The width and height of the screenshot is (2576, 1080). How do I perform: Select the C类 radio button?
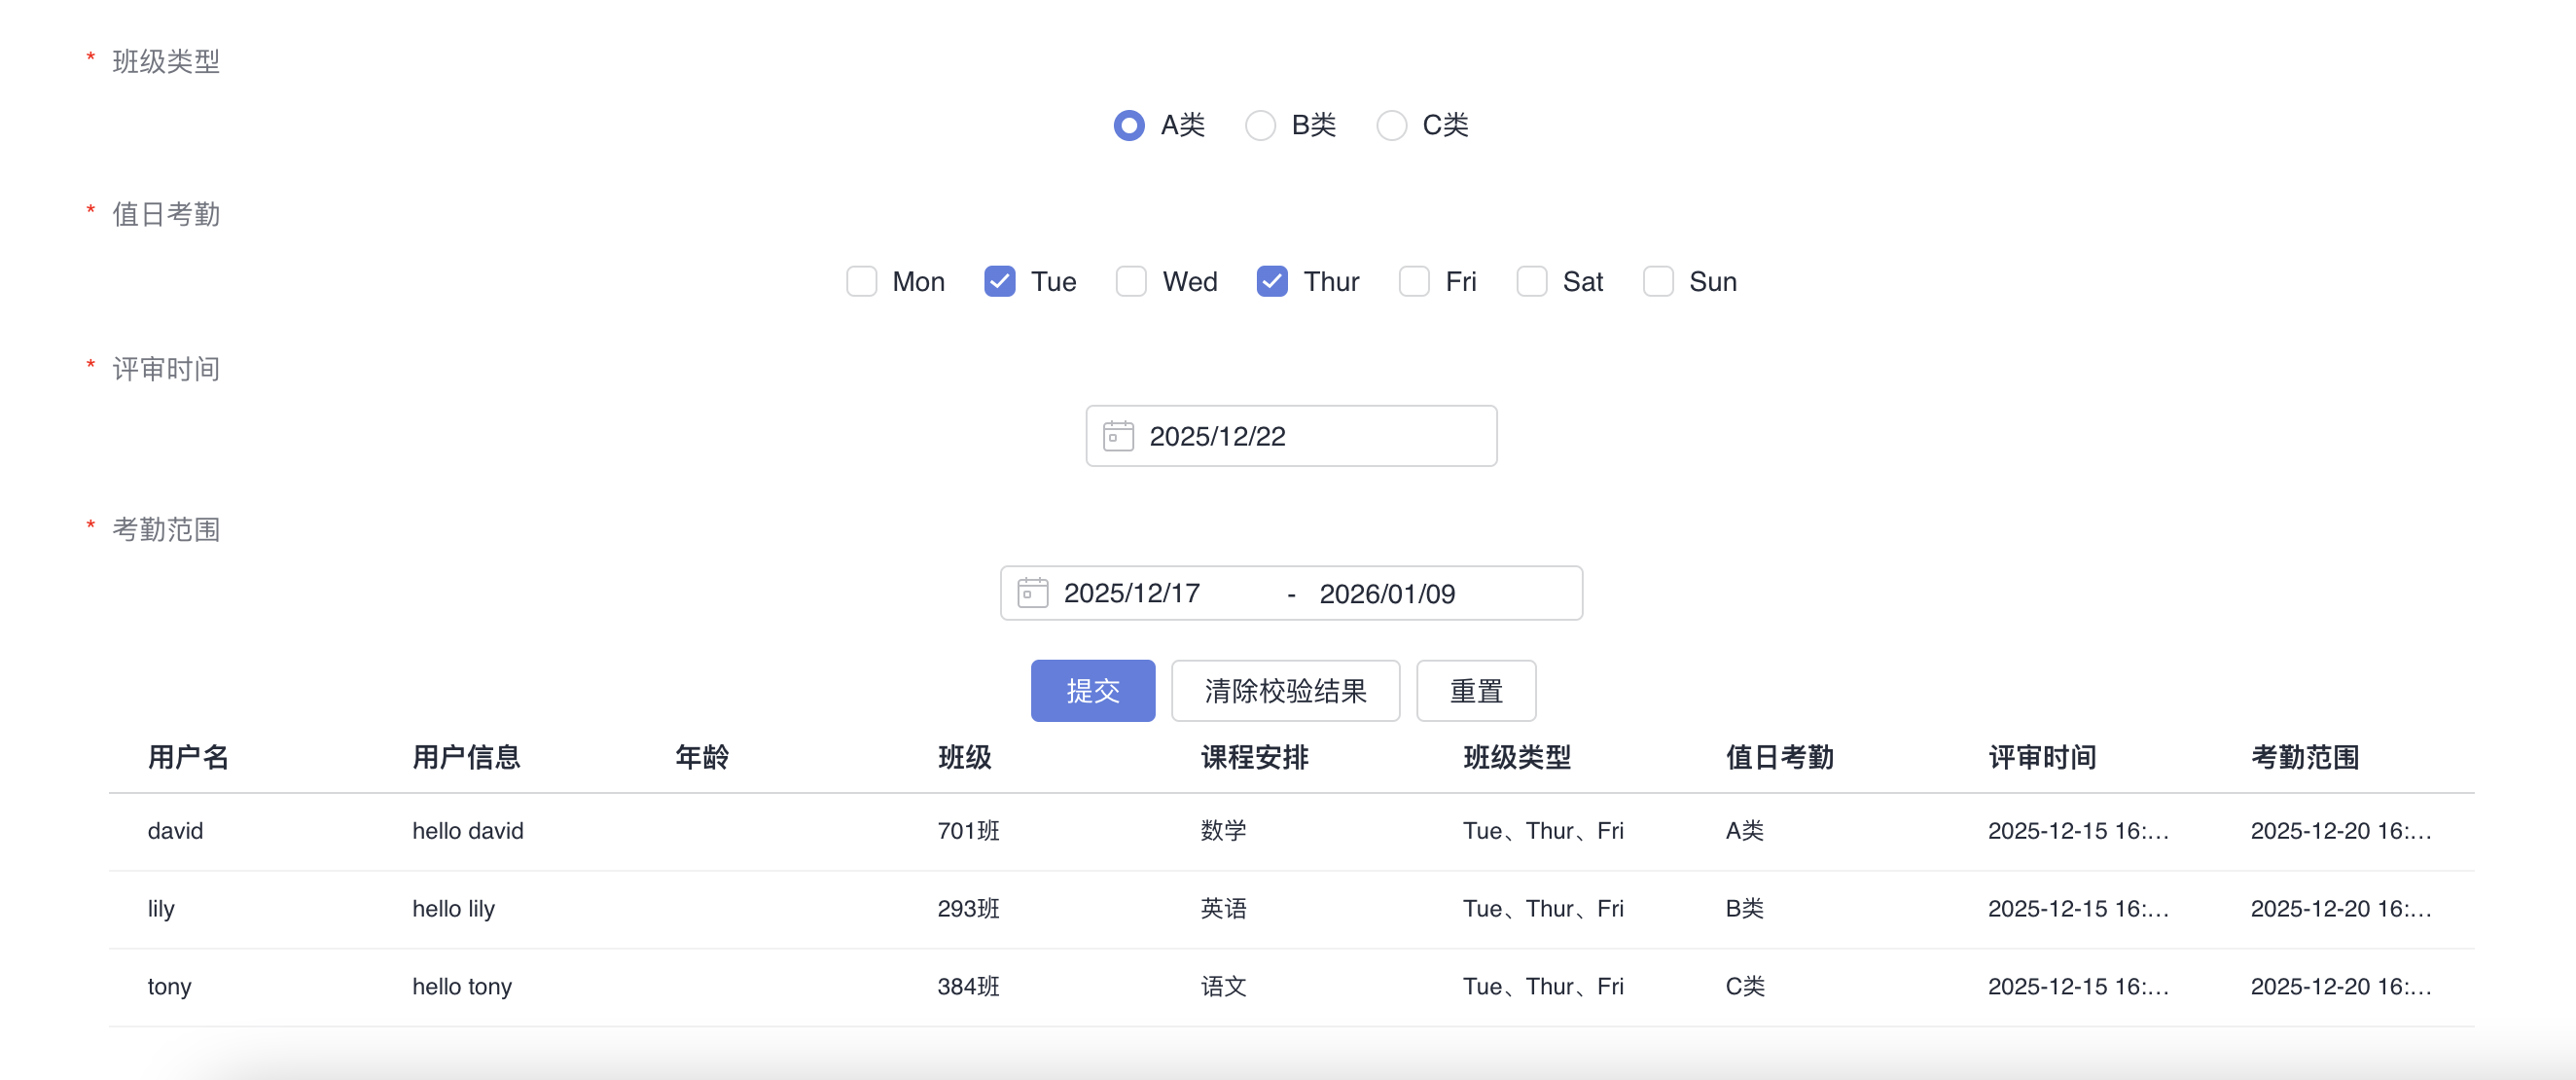tap(1391, 125)
